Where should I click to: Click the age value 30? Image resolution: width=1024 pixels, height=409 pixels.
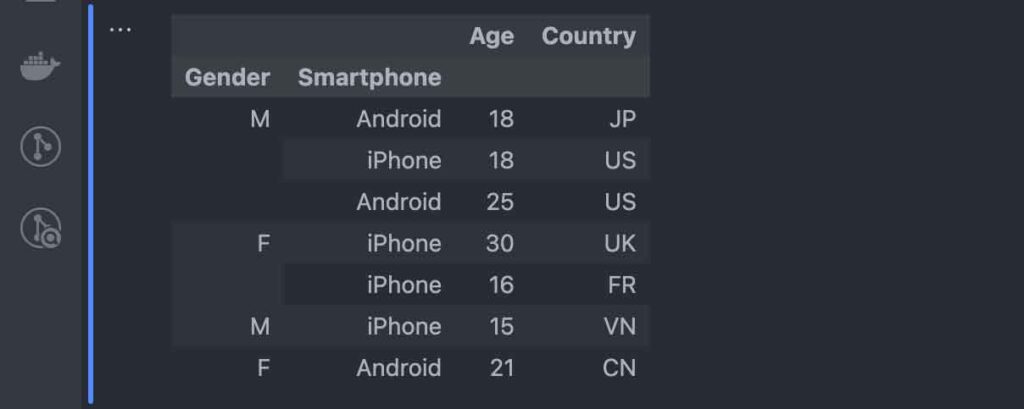500,243
